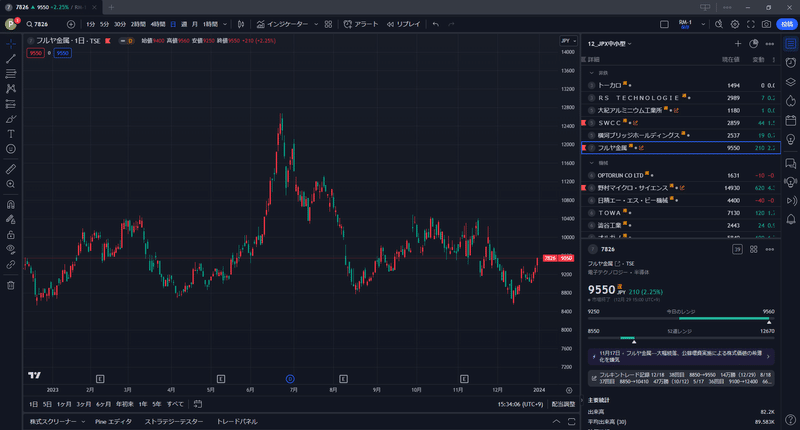Select the crosshair cursor tool

(11, 44)
